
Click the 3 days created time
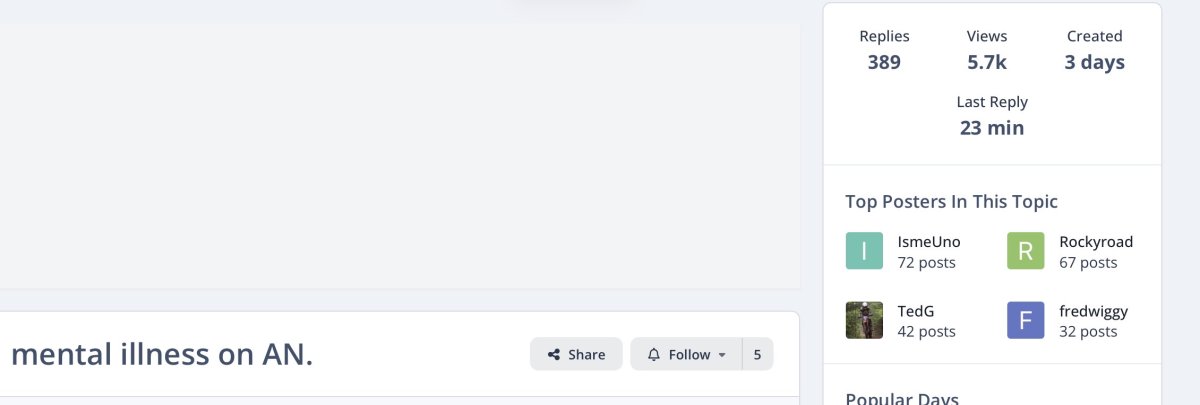(x=1094, y=62)
